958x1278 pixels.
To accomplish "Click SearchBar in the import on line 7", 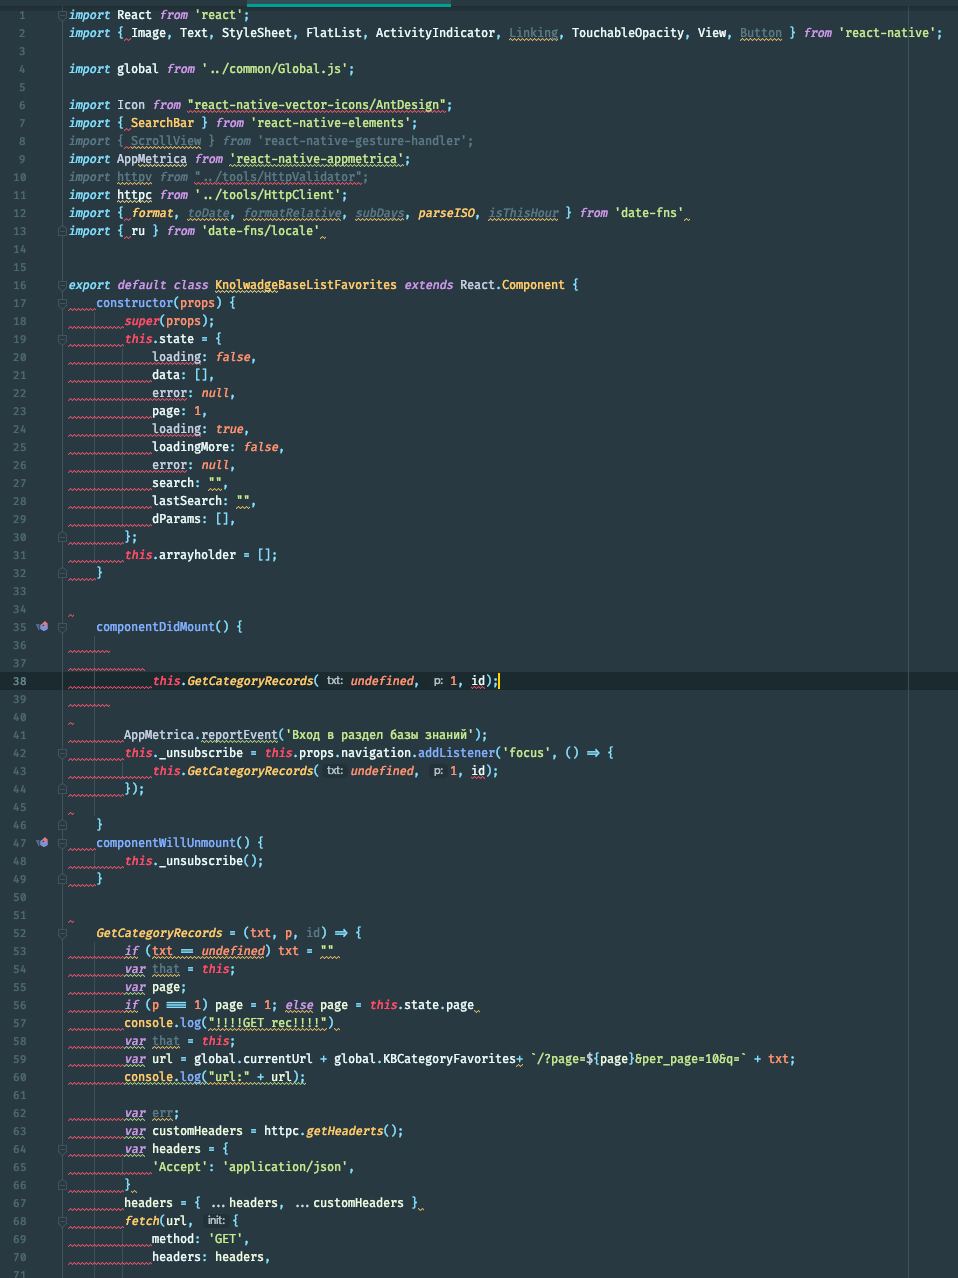I will (162, 123).
